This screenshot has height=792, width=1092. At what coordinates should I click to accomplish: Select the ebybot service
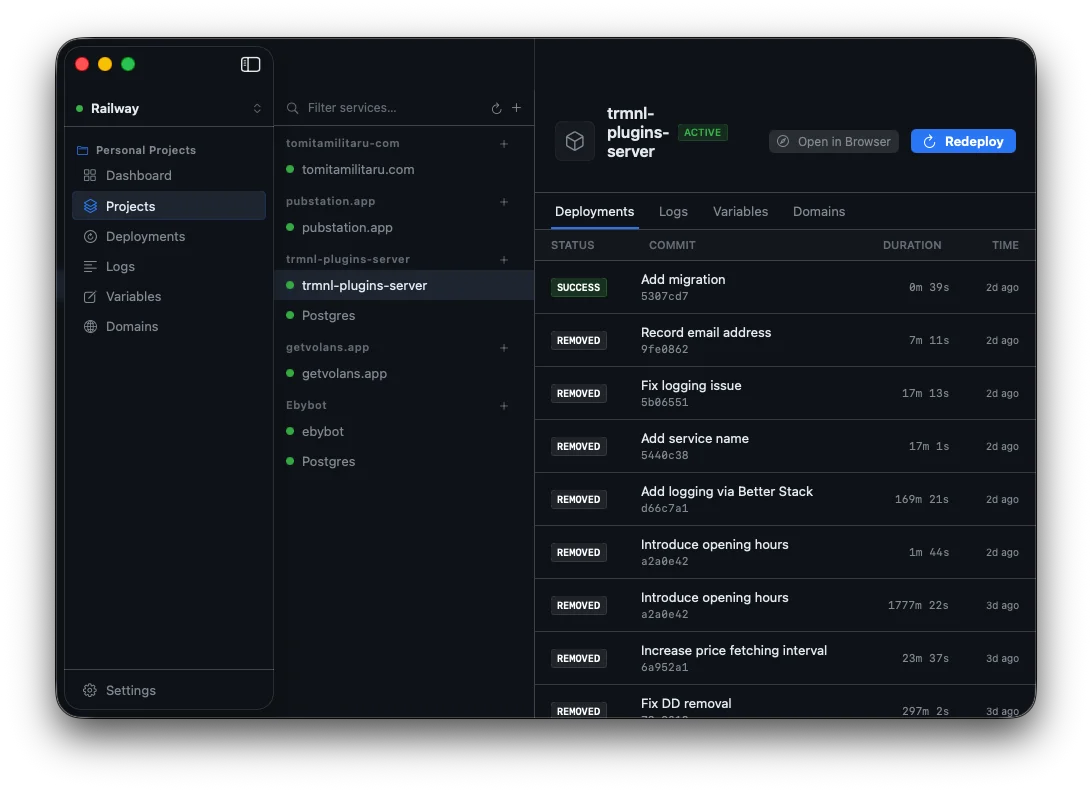tap(322, 431)
